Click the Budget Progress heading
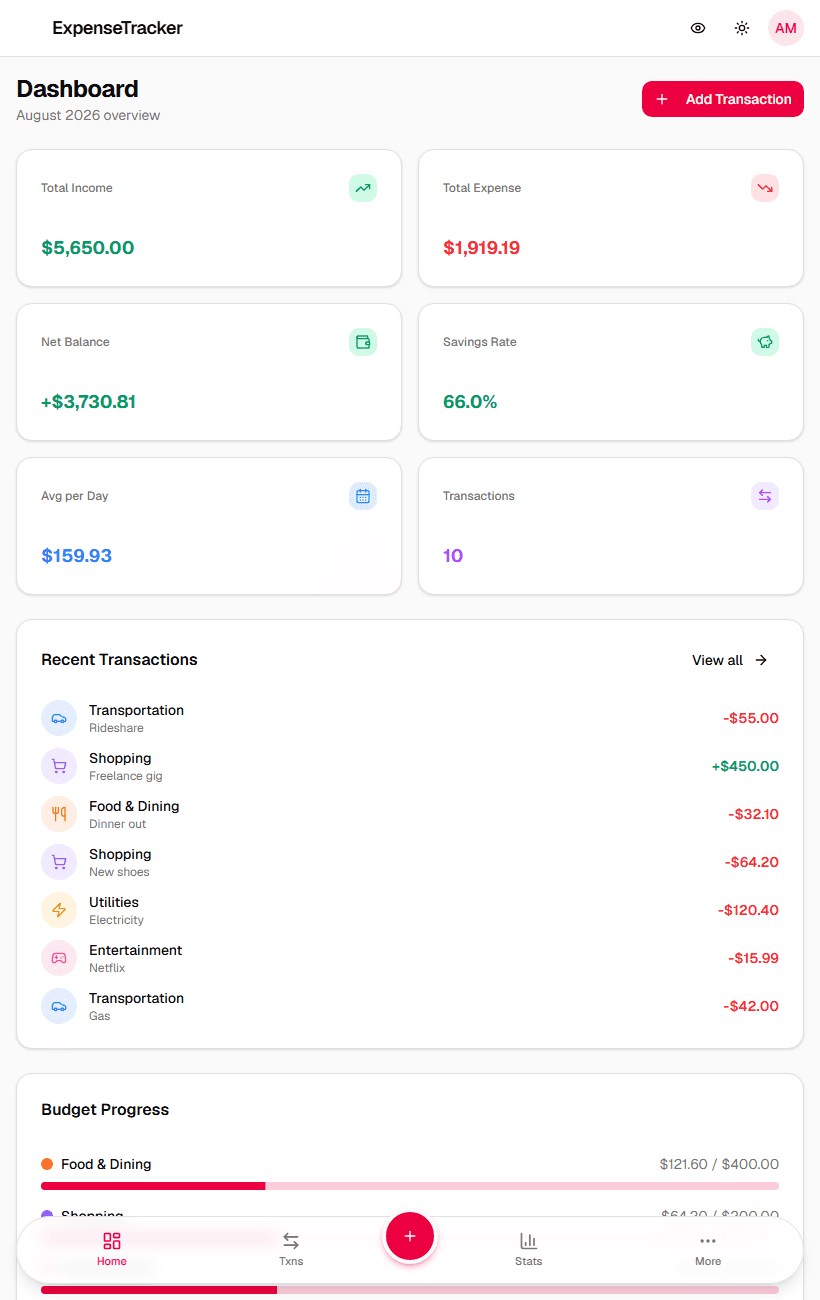Viewport: 820px width, 1300px height. coord(105,1110)
